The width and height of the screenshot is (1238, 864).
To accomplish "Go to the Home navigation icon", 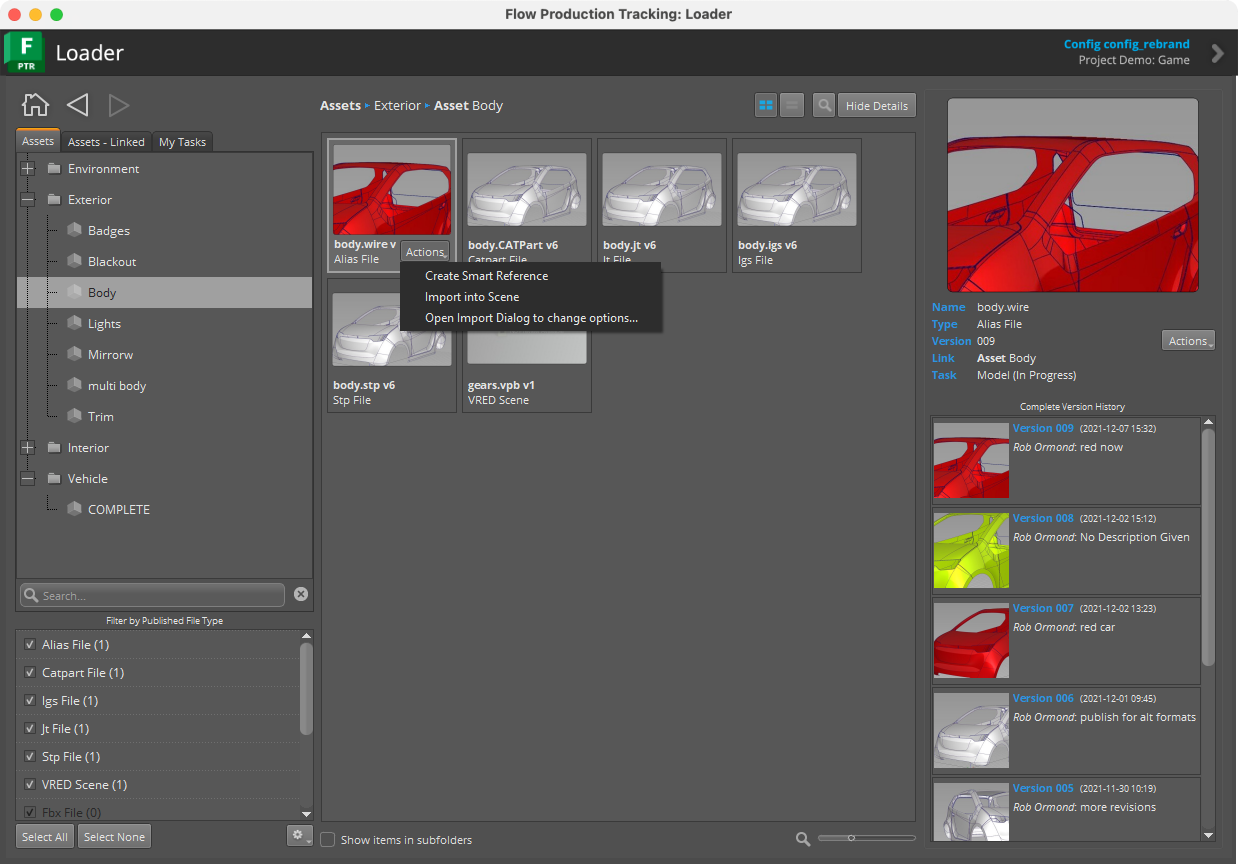I will click(35, 105).
